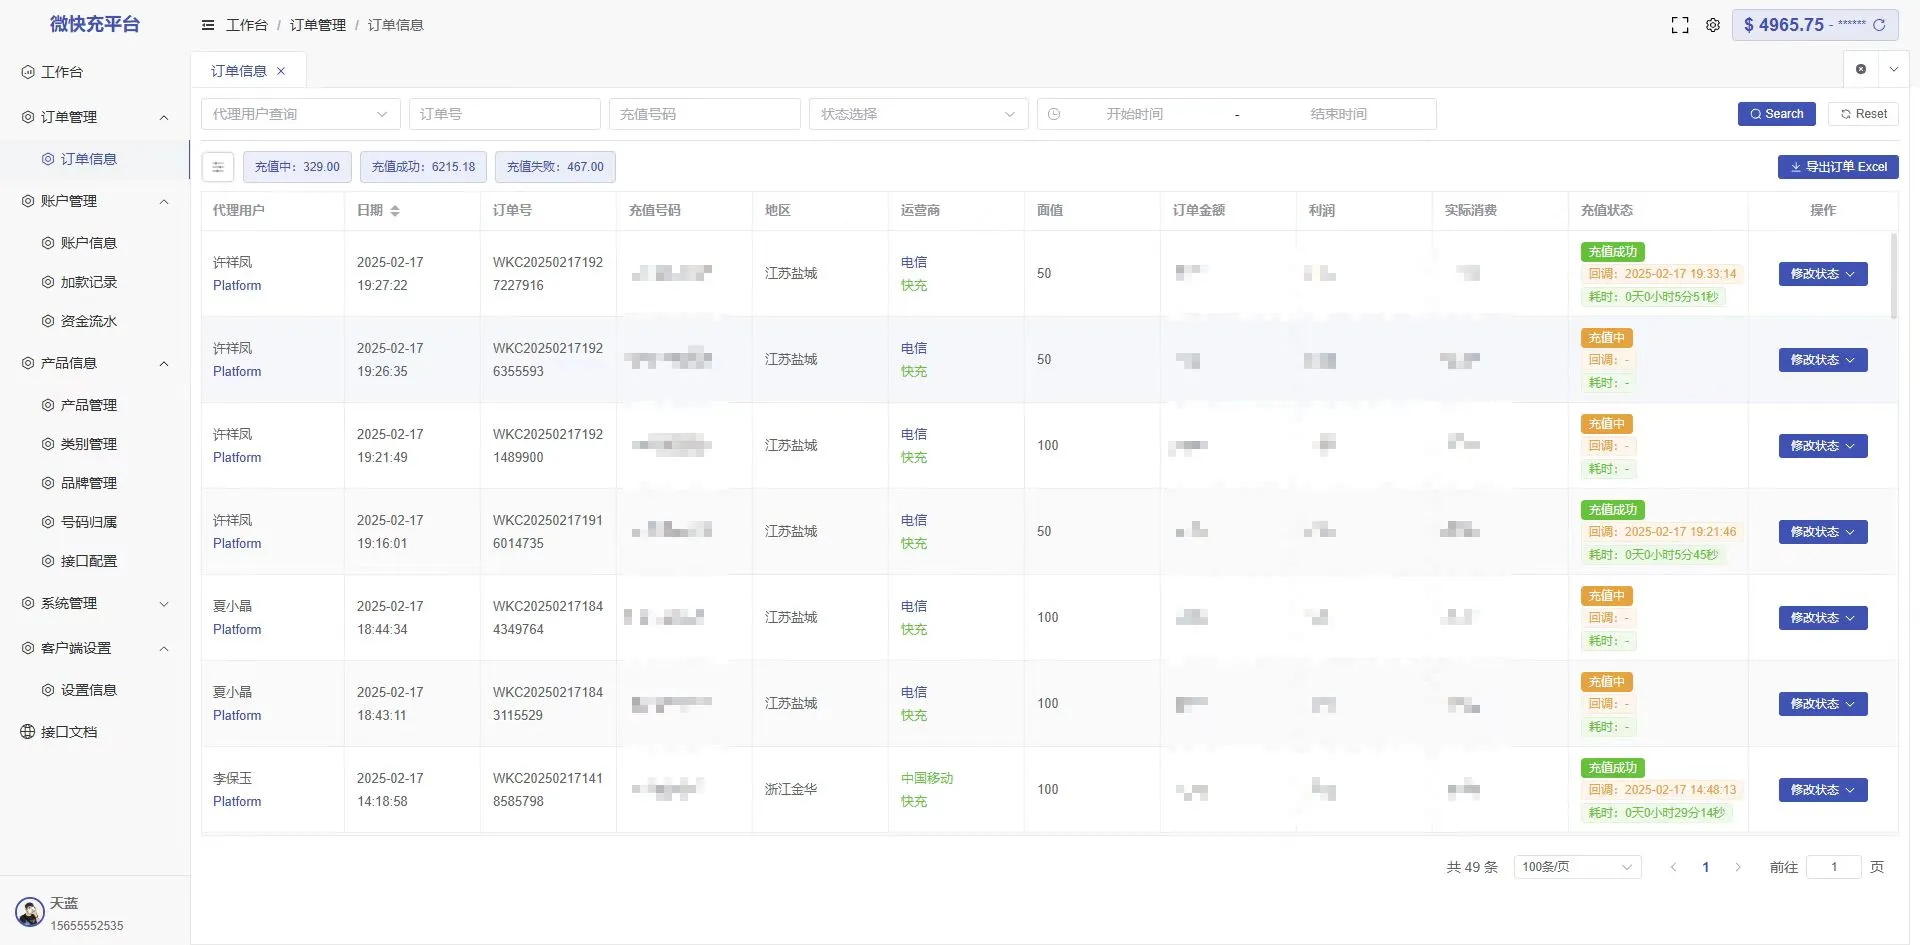Open the tab options chevron dropdown
Image resolution: width=1920 pixels, height=945 pixels.
point(1894,69)
